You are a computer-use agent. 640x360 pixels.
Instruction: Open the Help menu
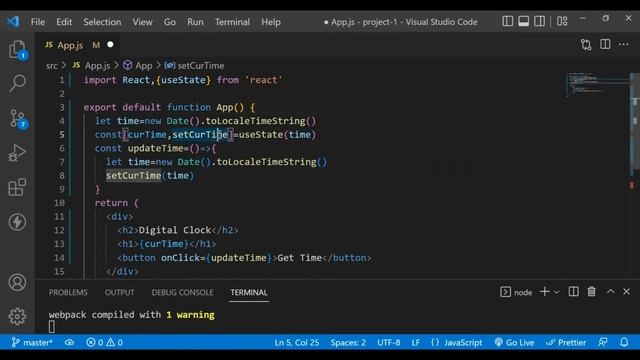pos(271,22)
